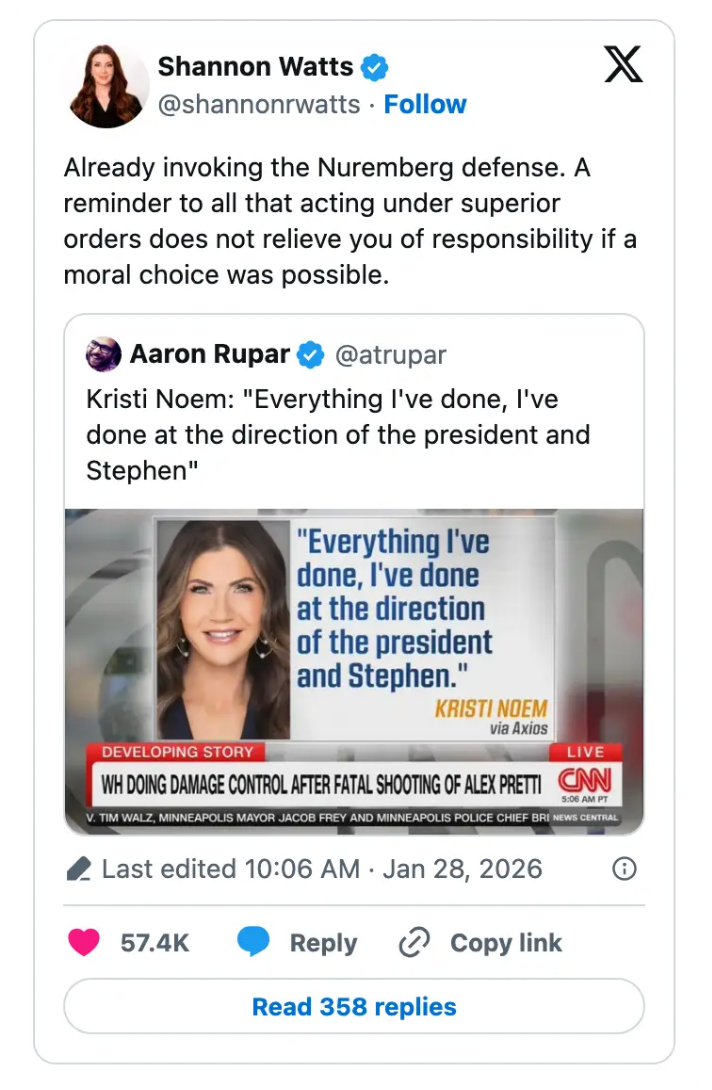Open the info icon beside the timestamp
Image resolution: width=712 pixels, height=1090 pixels.
click(624, 869)
